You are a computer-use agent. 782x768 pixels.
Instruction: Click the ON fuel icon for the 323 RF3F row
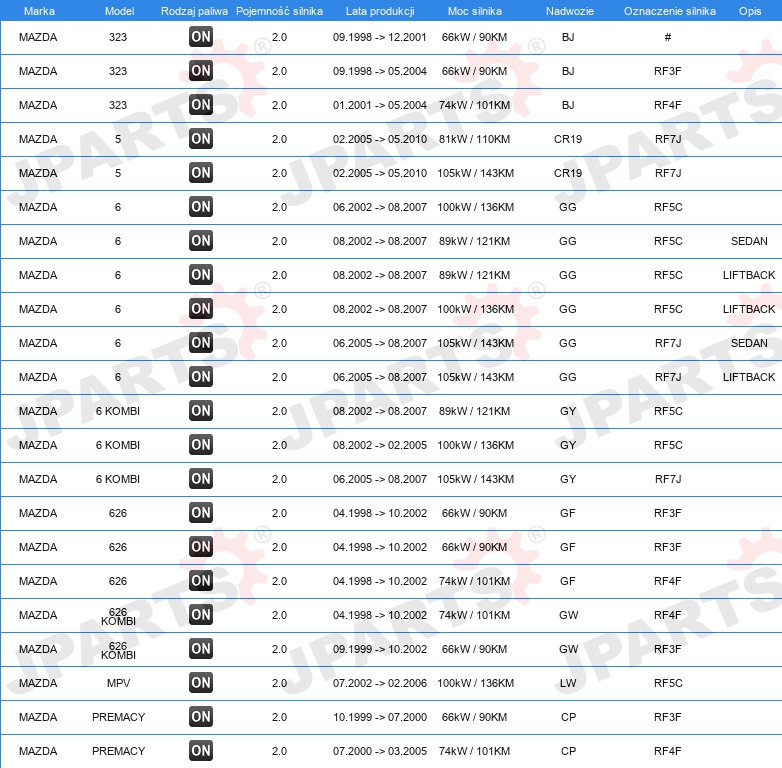[x=201, y=71]
